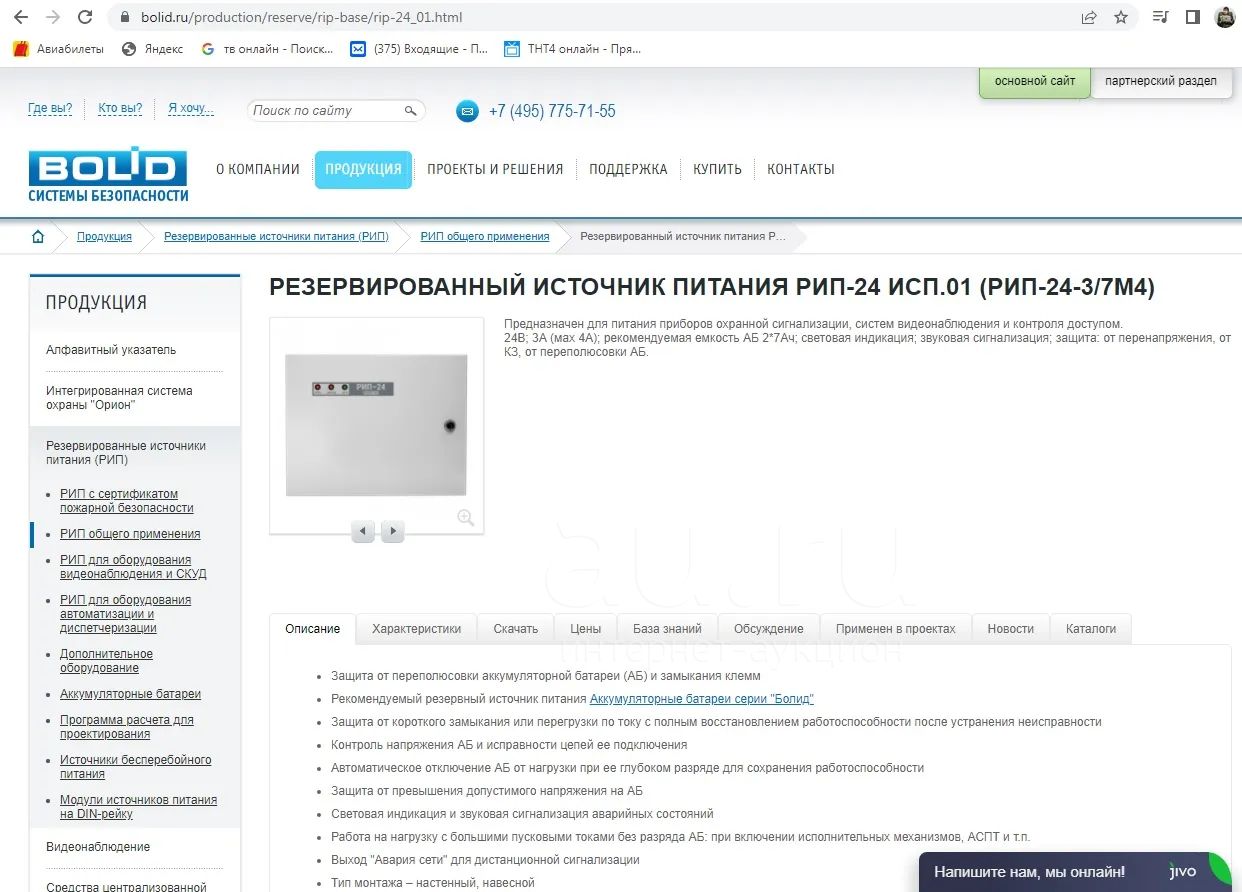Zoom the product image with the magnifier icon
This screenshot has width=1242, height=892.
coord(465,517)
